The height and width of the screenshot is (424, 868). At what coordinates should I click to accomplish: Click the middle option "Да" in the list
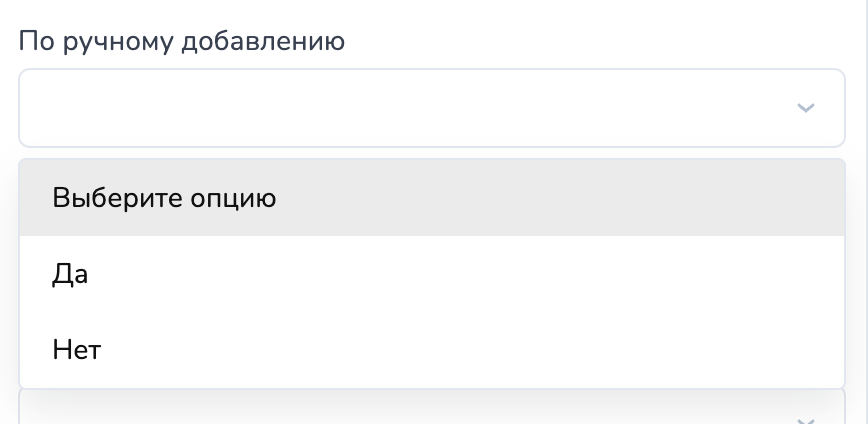[x=432, y=274]
